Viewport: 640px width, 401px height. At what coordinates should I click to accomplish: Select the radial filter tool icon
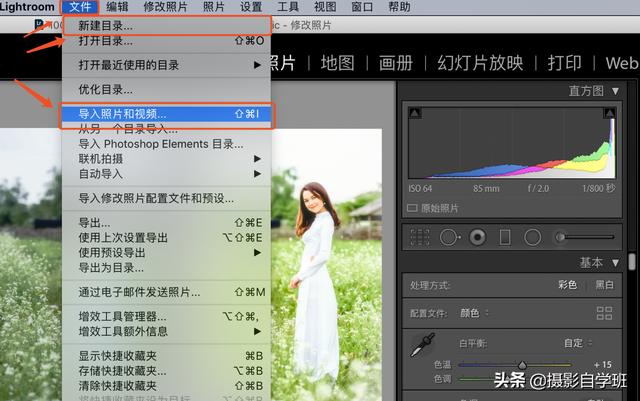(x=533, y=237)
